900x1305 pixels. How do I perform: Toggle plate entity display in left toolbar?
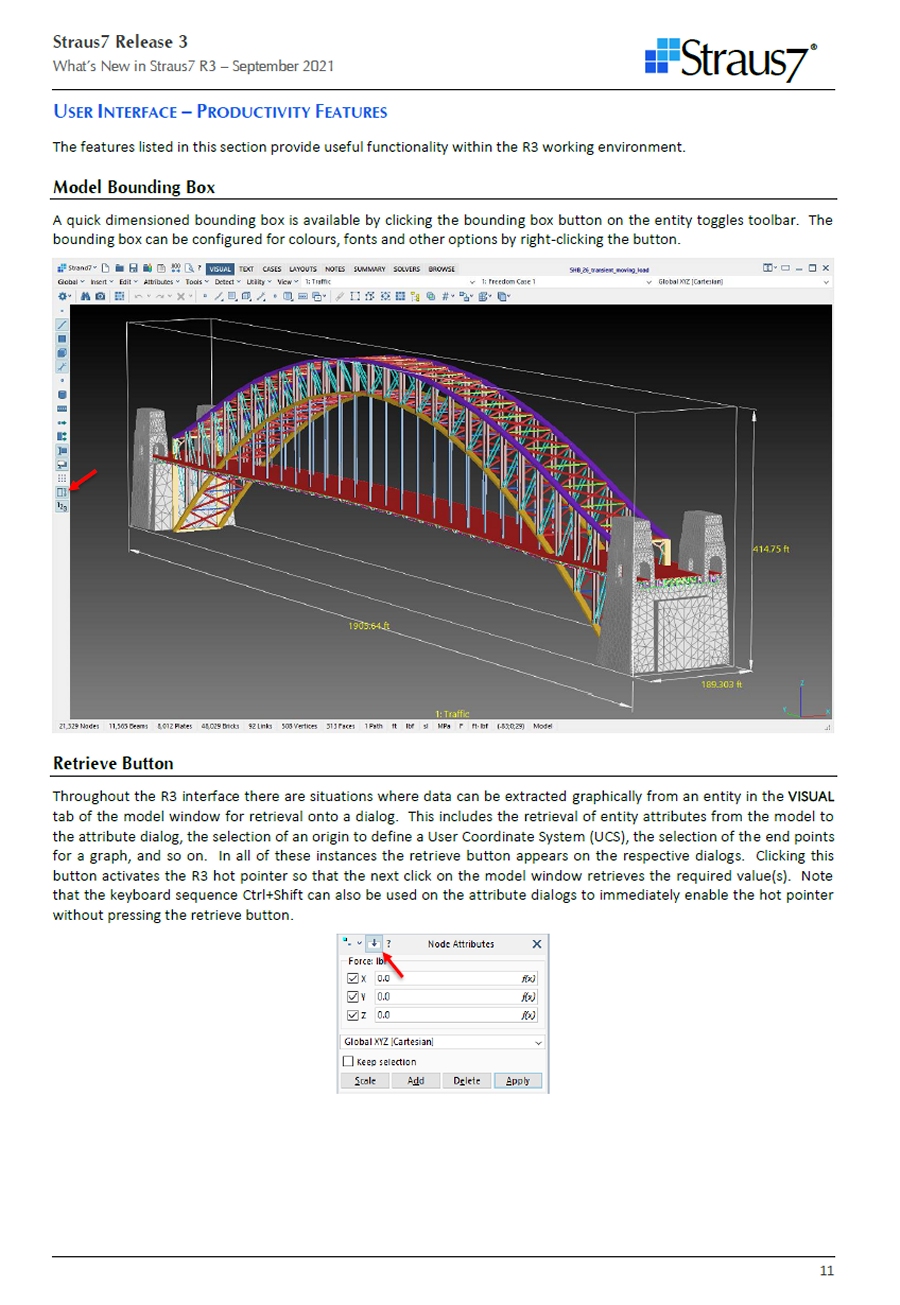[x=61, y=338]
